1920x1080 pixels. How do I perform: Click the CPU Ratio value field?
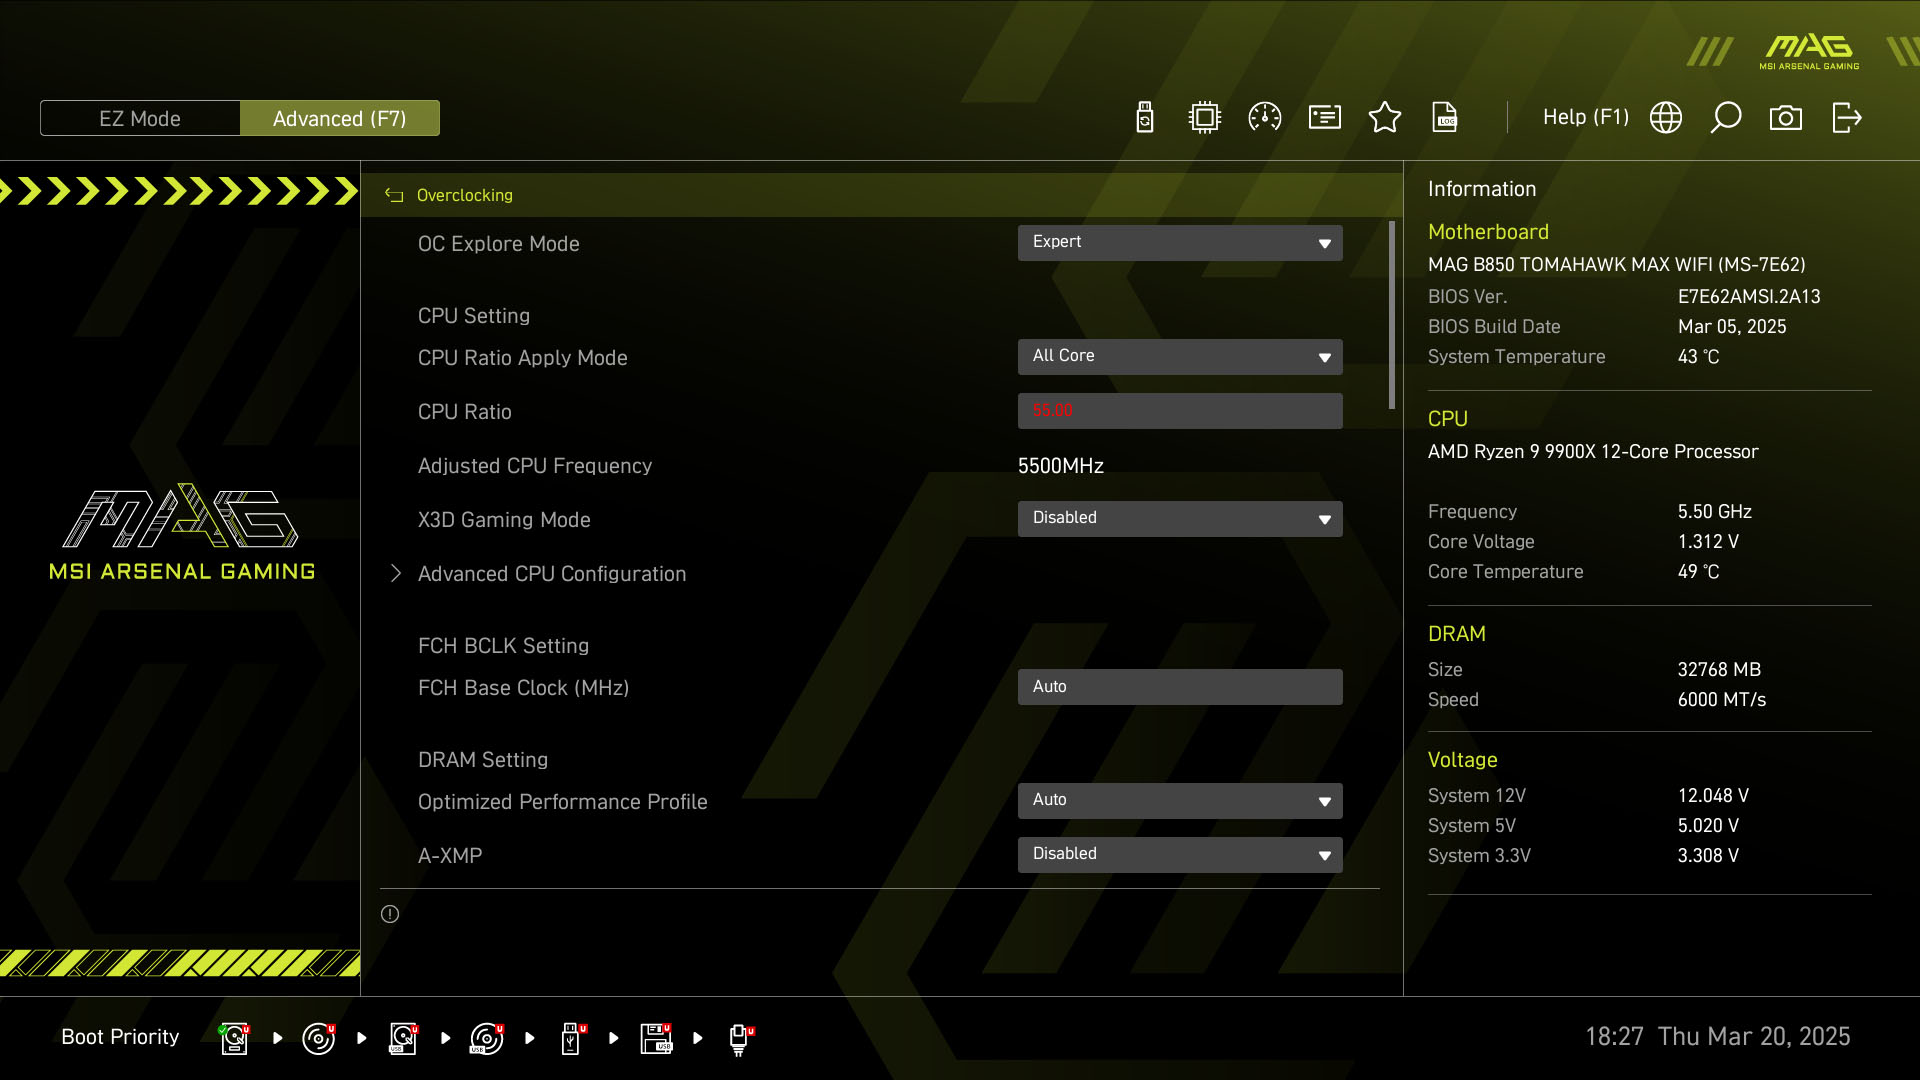pyautogui.click(x=1180, y=411)
